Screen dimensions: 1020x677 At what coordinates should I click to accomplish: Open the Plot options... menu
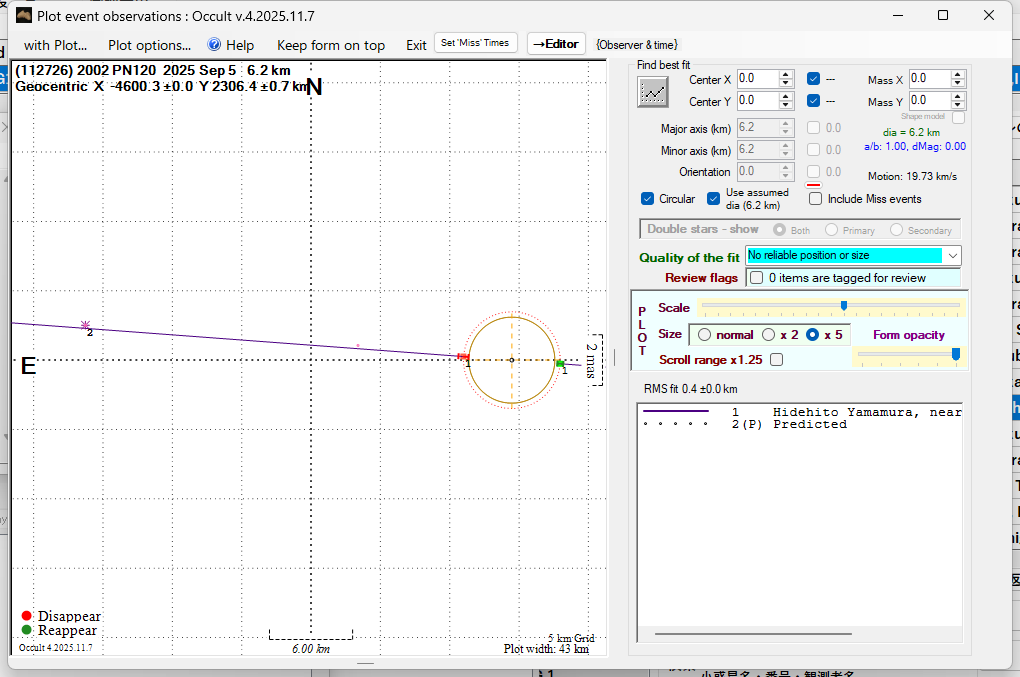click(149, 45)
